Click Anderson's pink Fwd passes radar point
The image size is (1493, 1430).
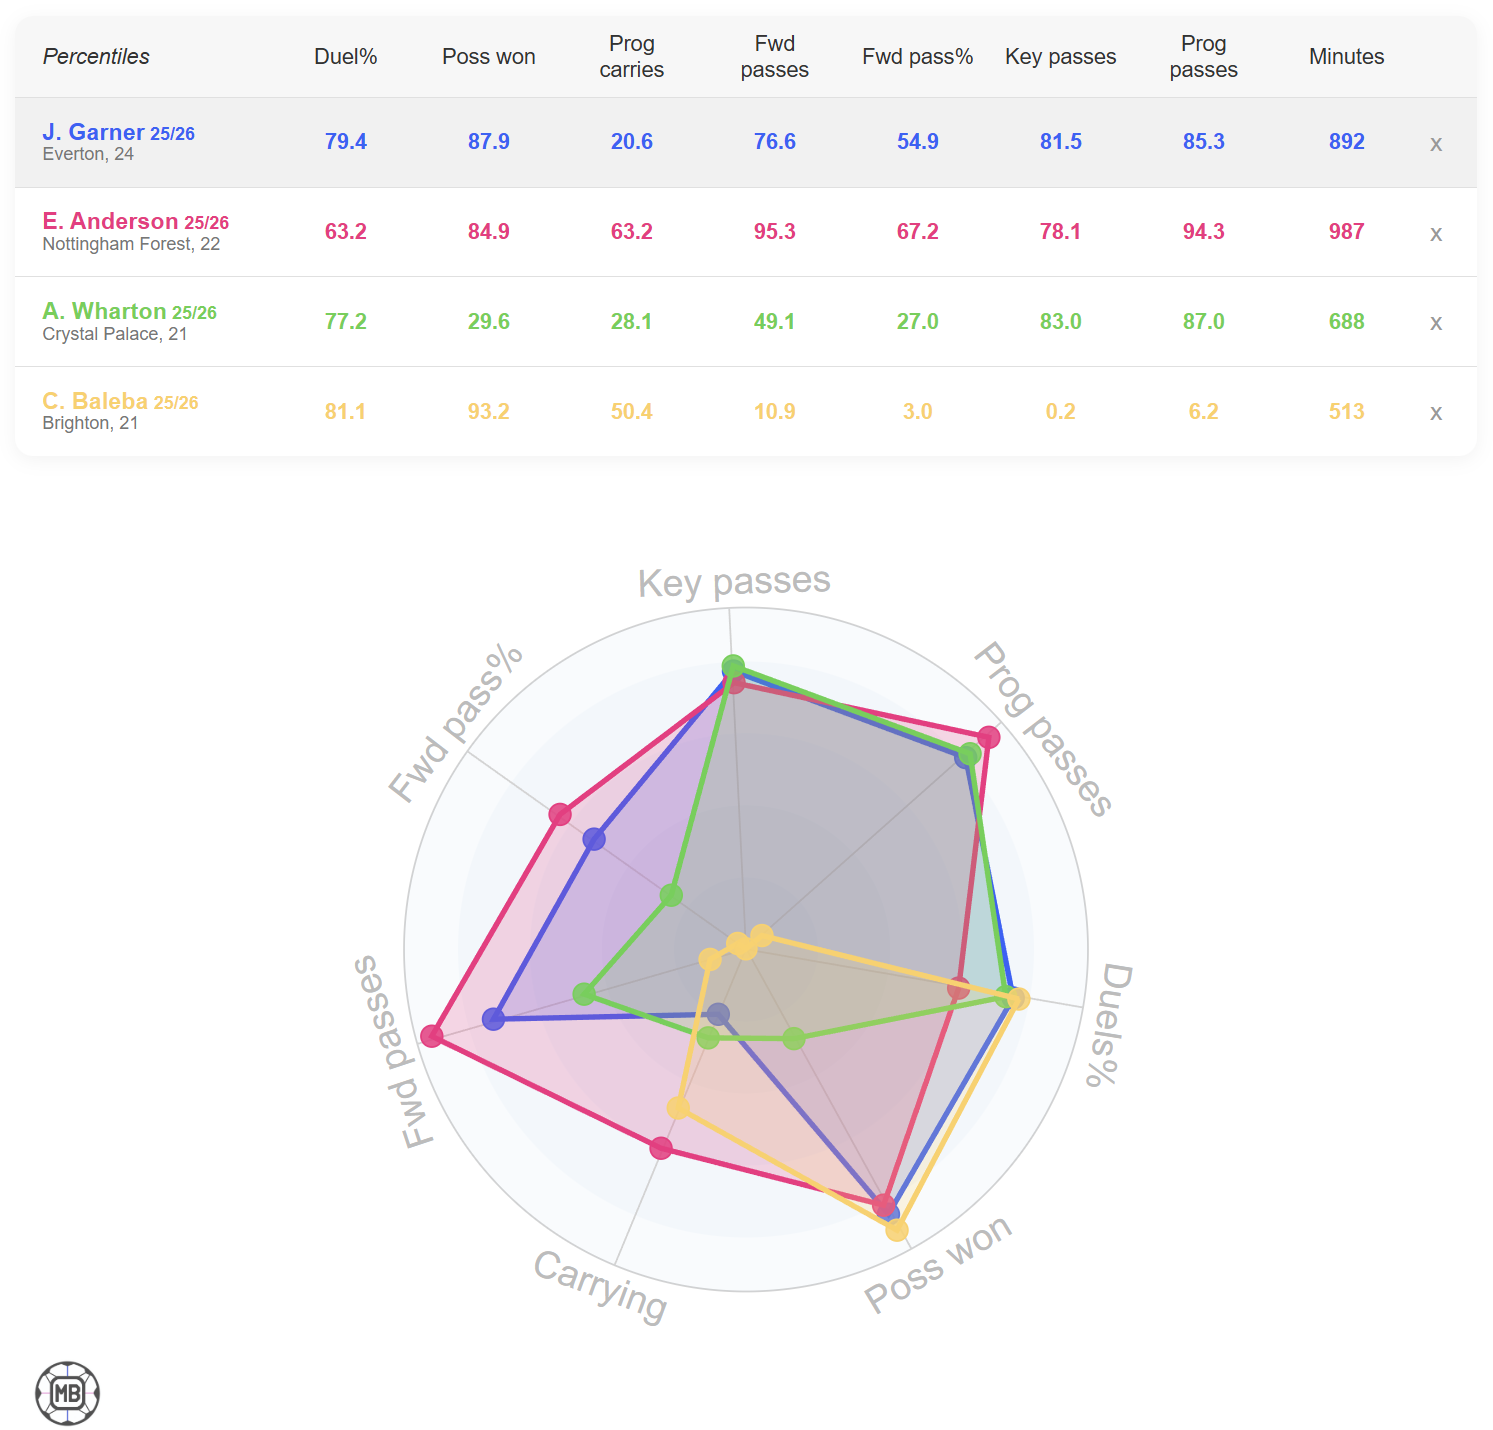tap(432, 1035)
